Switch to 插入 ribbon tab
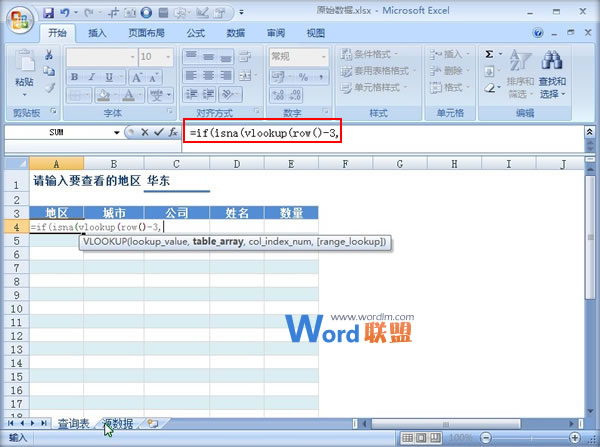This screenshot has height=447, width=600. pyautogui.click(x=97, y=33)
